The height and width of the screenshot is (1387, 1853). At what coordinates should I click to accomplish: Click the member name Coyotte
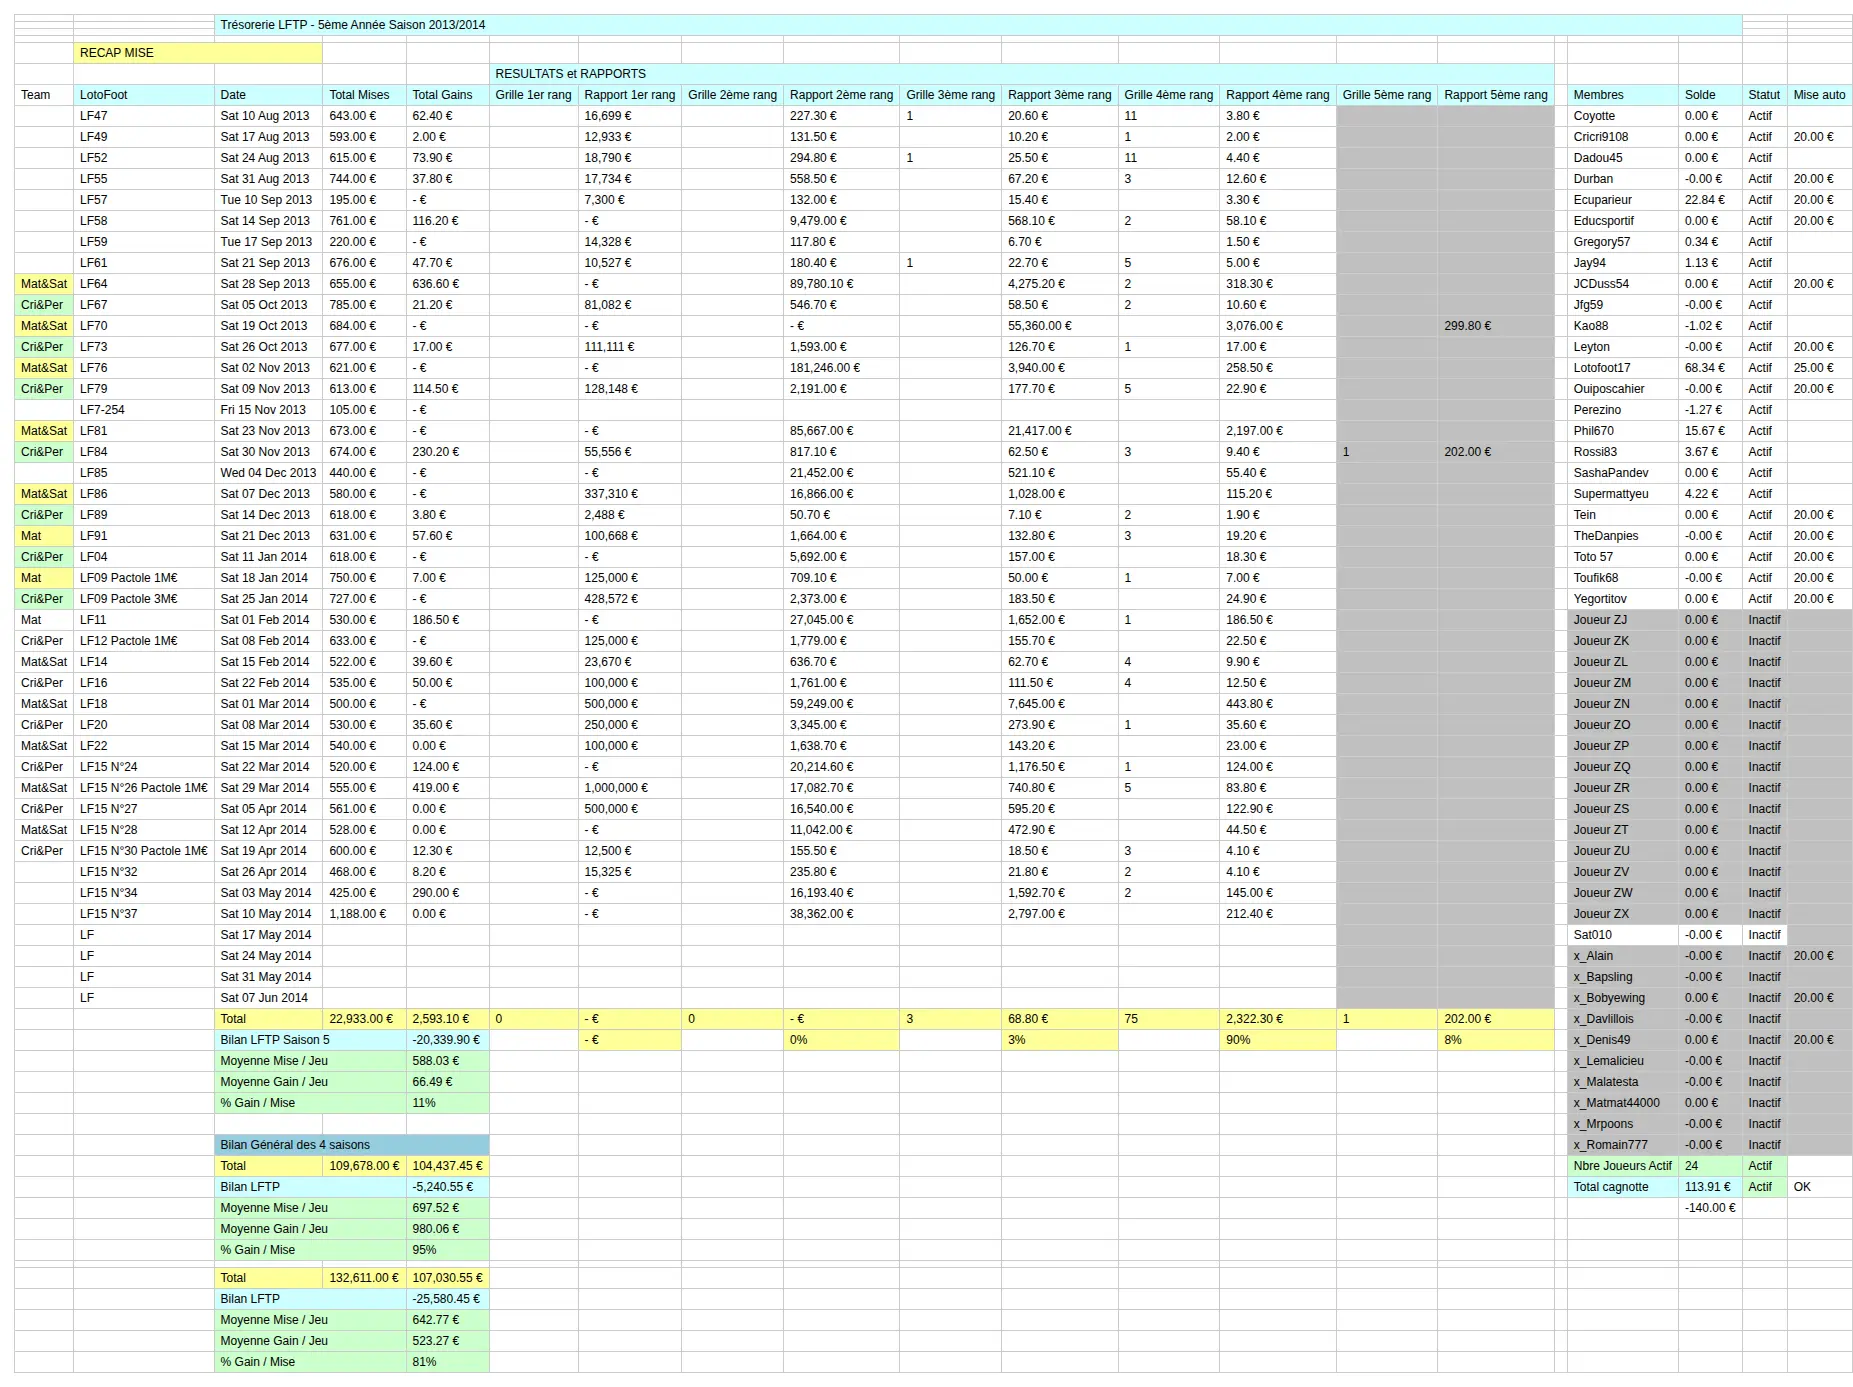tap(1623, 116)
